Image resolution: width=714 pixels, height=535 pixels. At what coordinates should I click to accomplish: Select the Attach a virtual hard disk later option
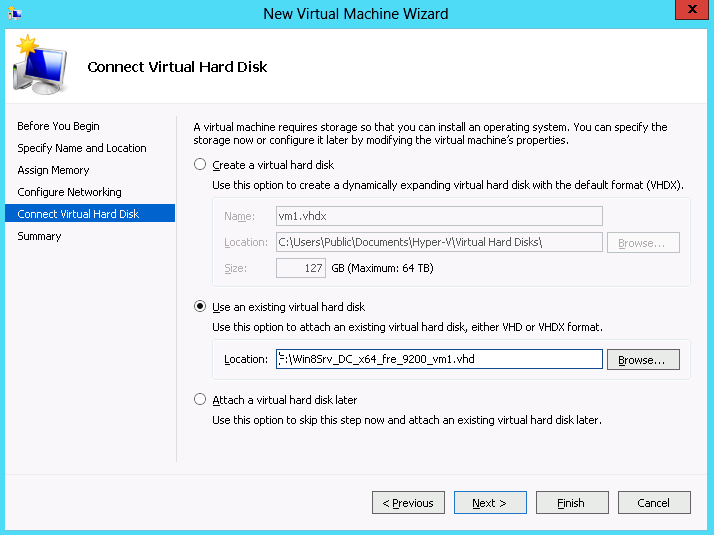200,400
